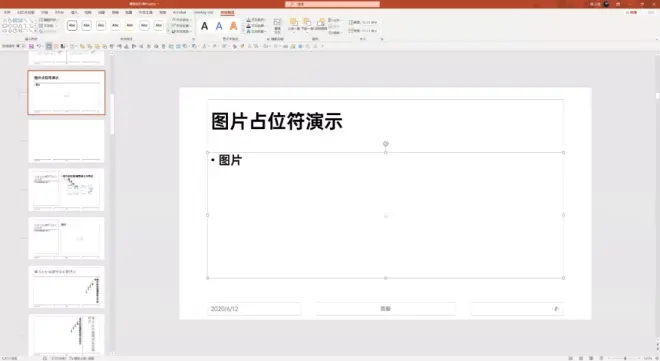Click the slide title 图片占位符演示
The width and height of the screenshot is (660, 361).
[x=277, y=121]
